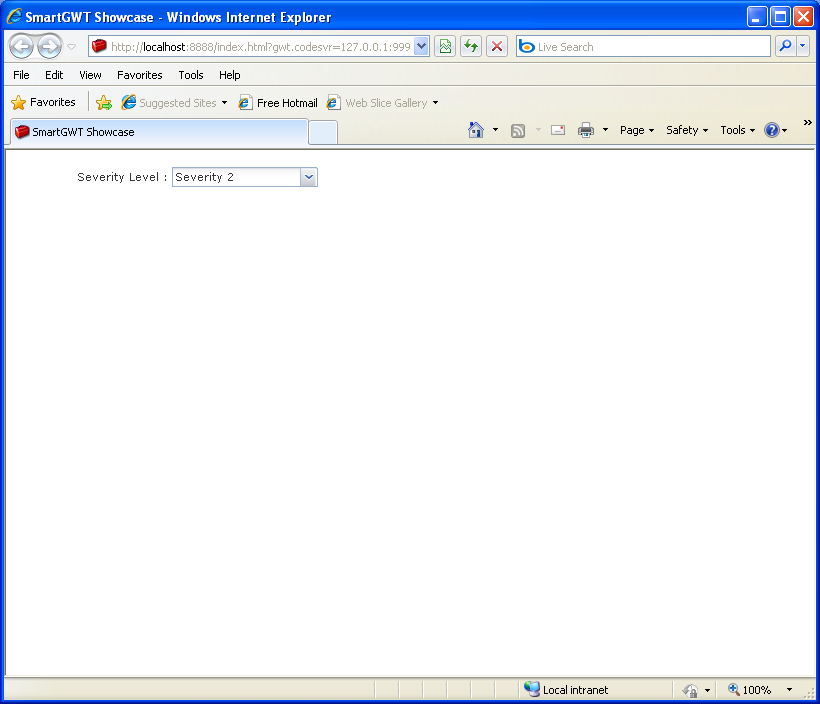Viewport: 820px width, 704px height.
Task: Click the browser Back arrow button
Action: point(21,47)
